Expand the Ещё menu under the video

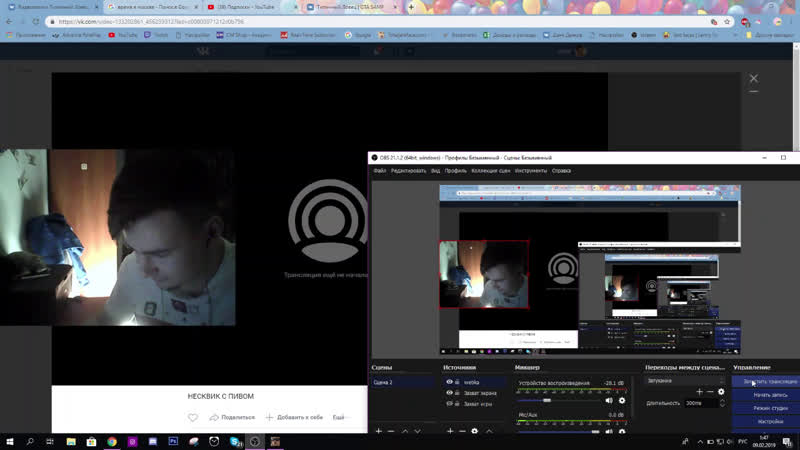coord(340,417)
